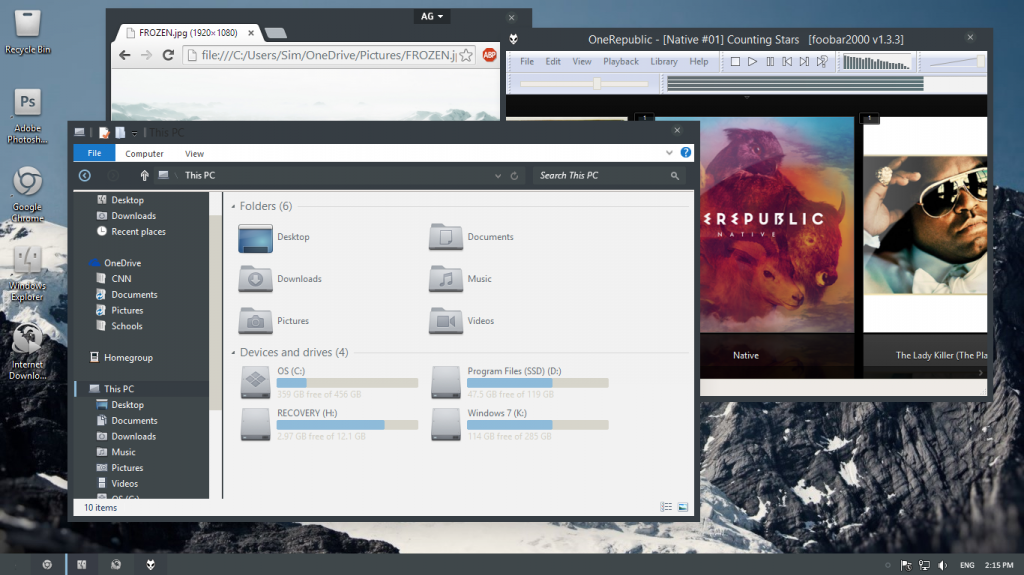Open the Playback menu in foobar2000

[x=620, y=62]
